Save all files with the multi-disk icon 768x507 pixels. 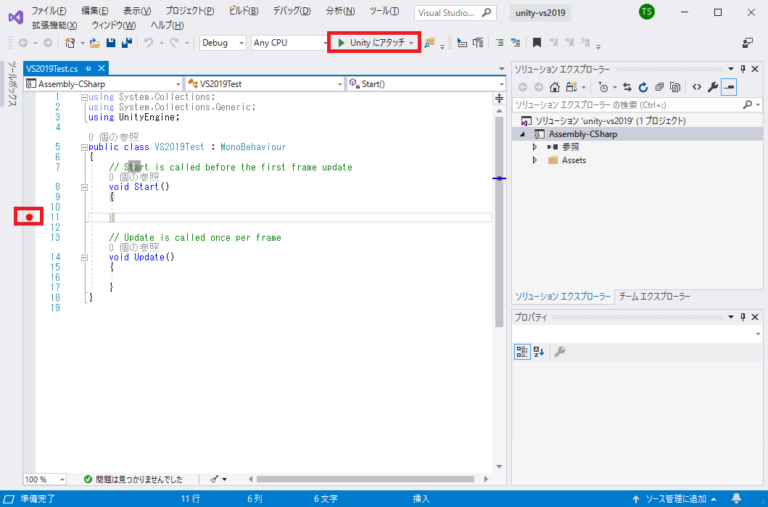click(127, 43)
